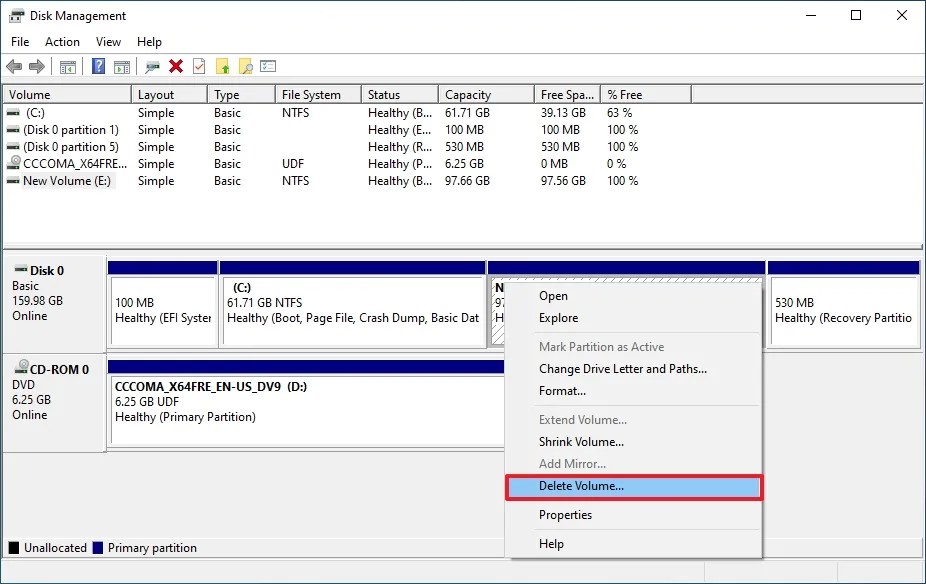Image resolution: width=926 pixels, height=584 pixels.
Task: Select the C: volume in the list
Action: click(x=35, y=113)
